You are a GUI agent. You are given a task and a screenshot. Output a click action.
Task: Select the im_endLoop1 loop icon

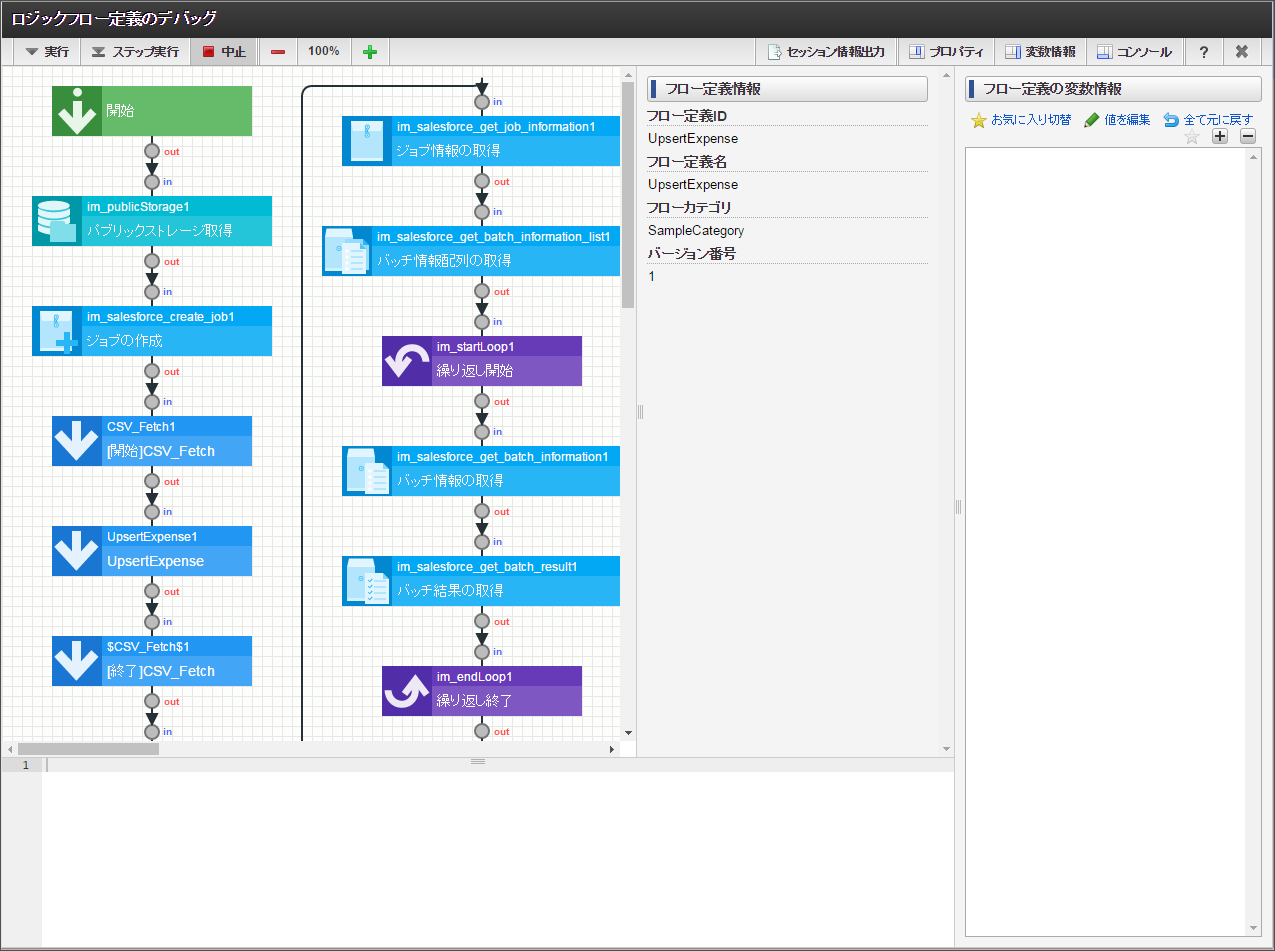click(407, 691)
